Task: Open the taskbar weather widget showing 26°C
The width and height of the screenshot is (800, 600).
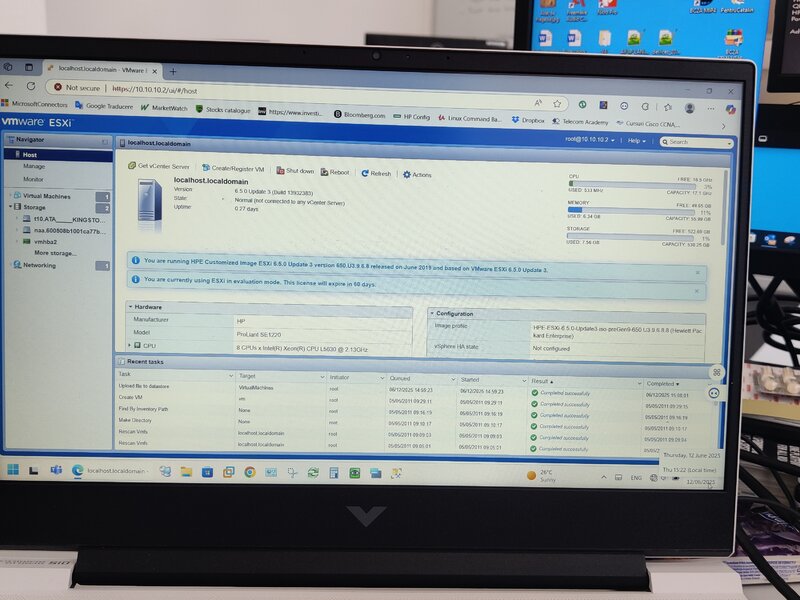Action: pos(541,476)
